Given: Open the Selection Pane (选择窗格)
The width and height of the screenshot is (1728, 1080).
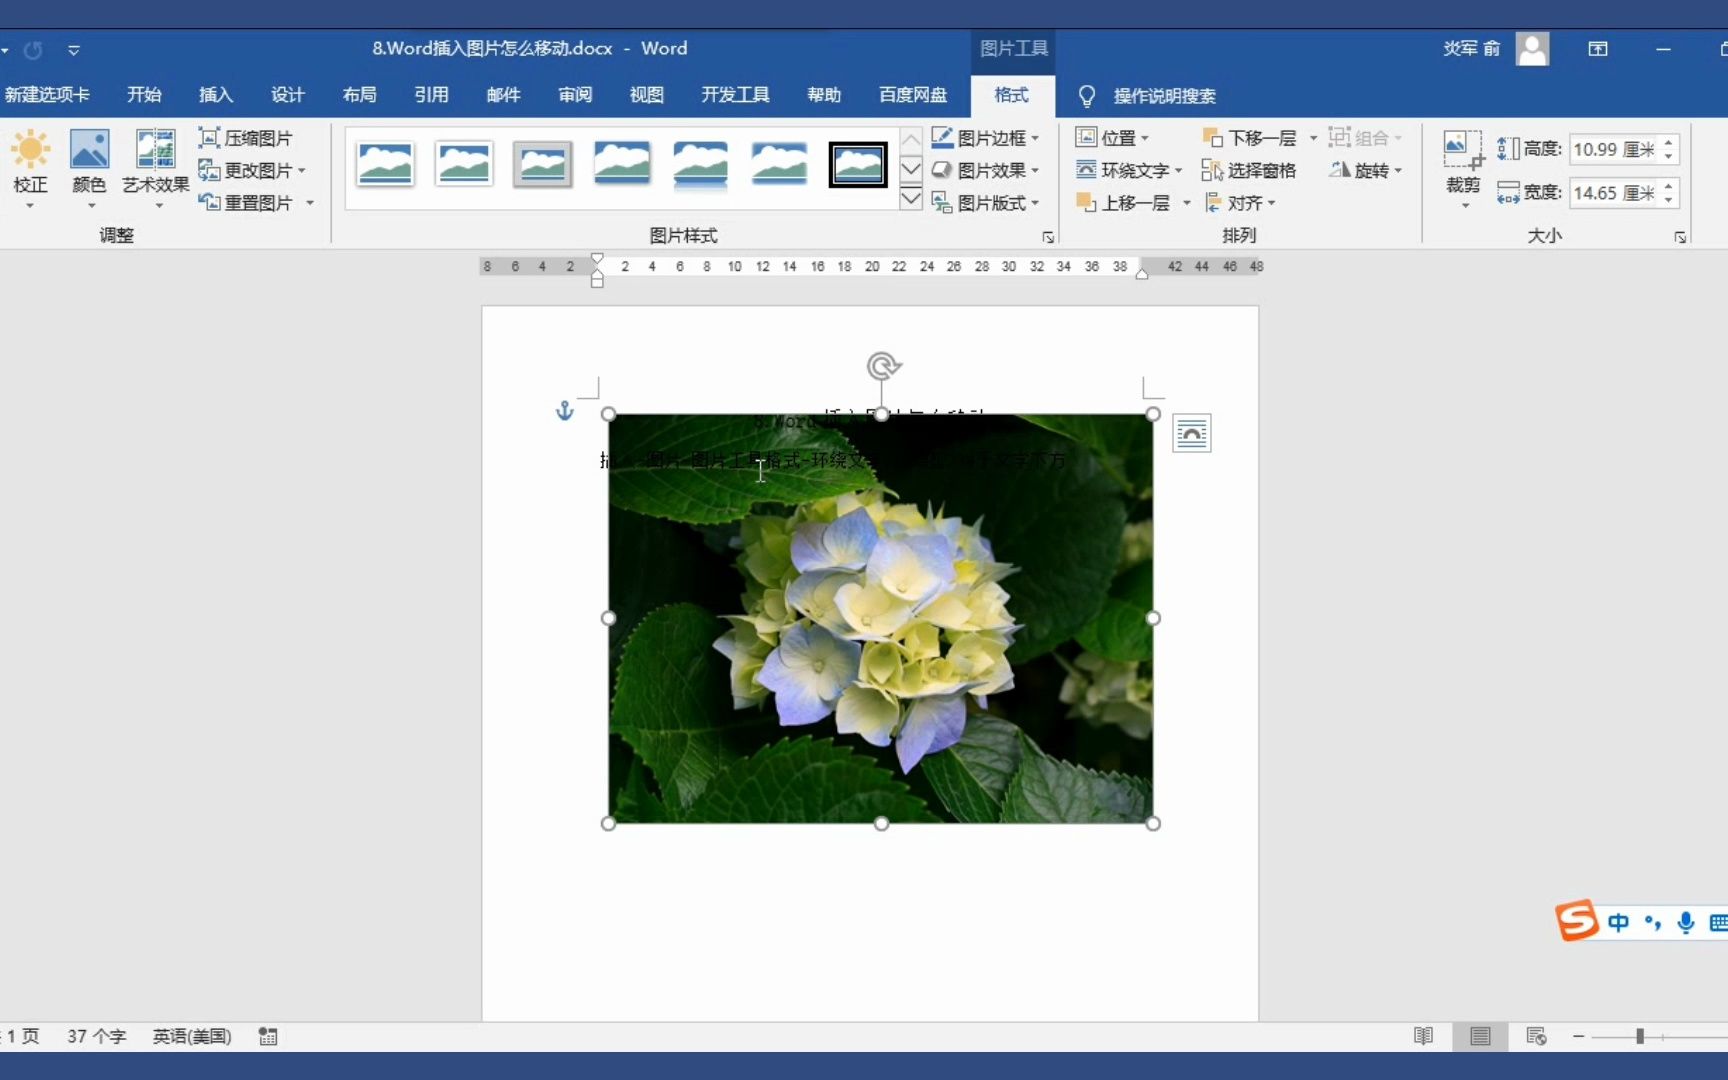Looking at the screenshot, I should click(x=1249, y=170).
